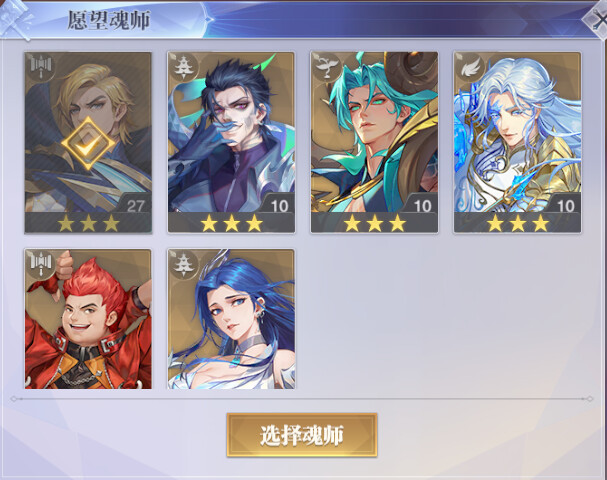
Task: Select the silver-haired golden-armored hero card
Action: coord(517,142)
